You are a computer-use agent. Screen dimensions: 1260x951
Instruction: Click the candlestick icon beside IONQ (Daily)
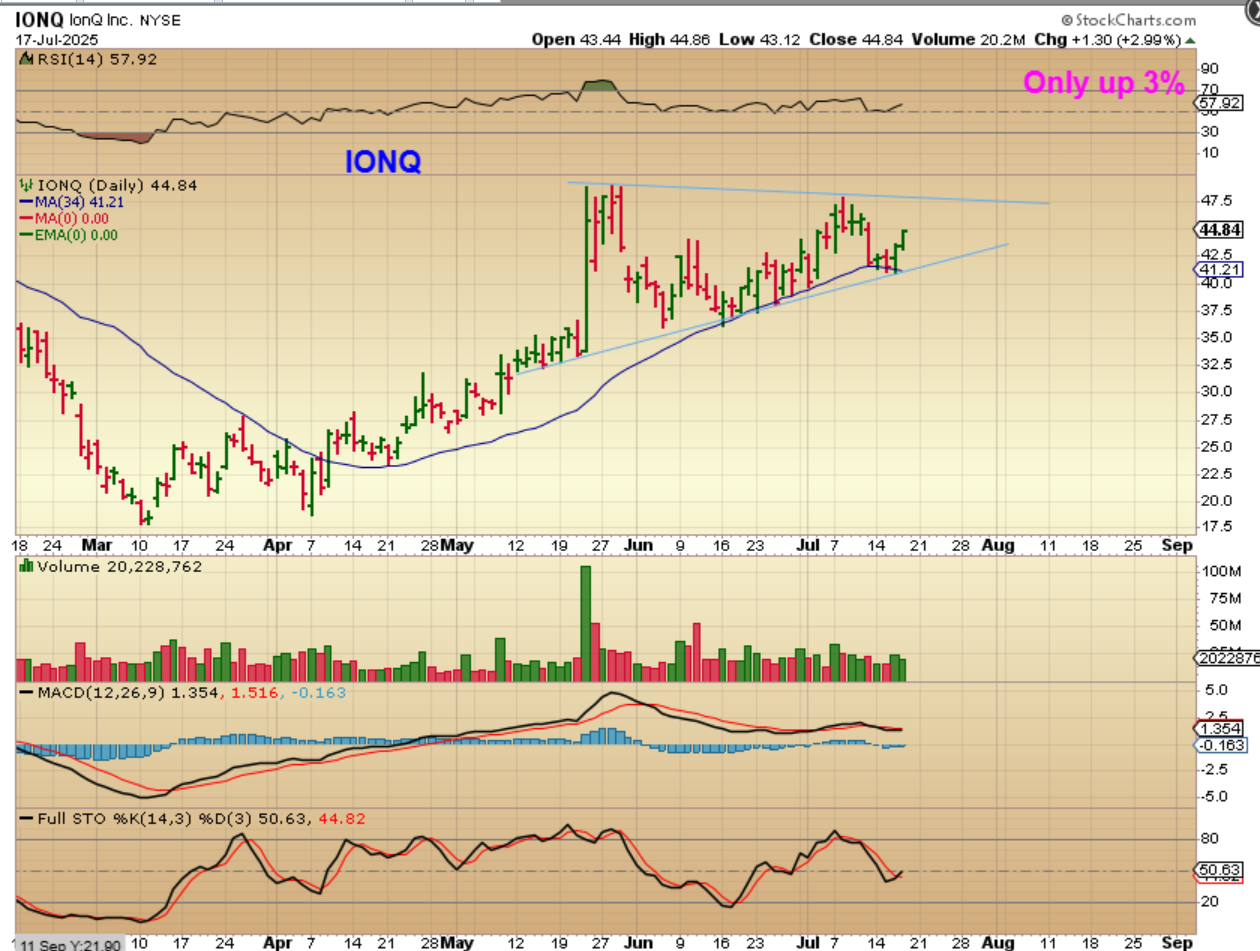point(26,185)
